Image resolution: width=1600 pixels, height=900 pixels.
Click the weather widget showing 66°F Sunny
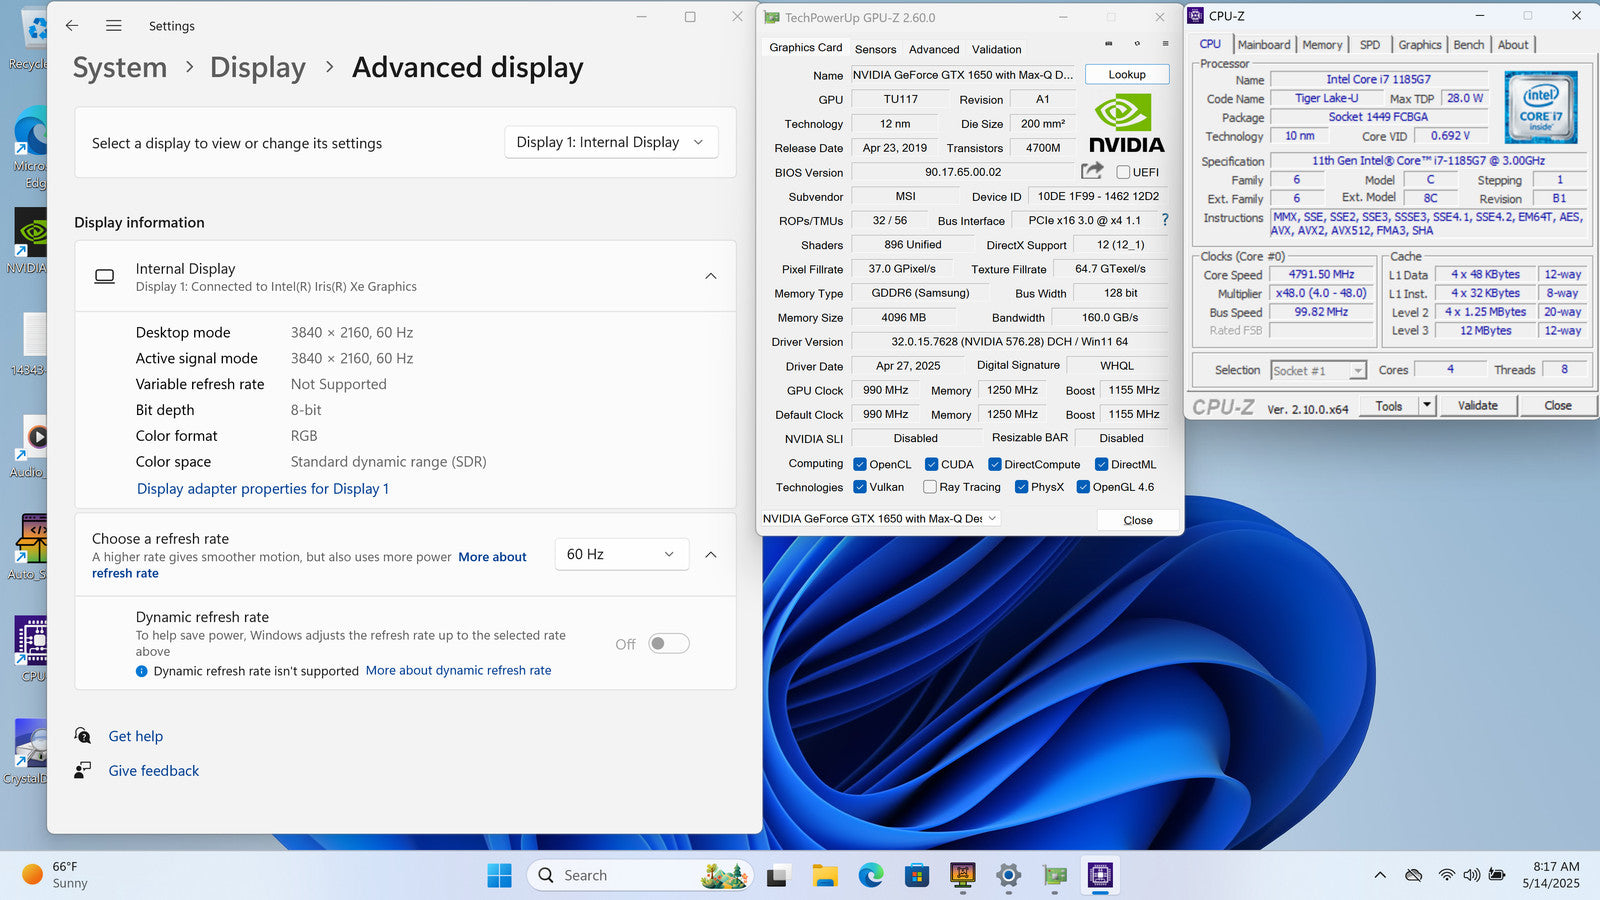56,875
